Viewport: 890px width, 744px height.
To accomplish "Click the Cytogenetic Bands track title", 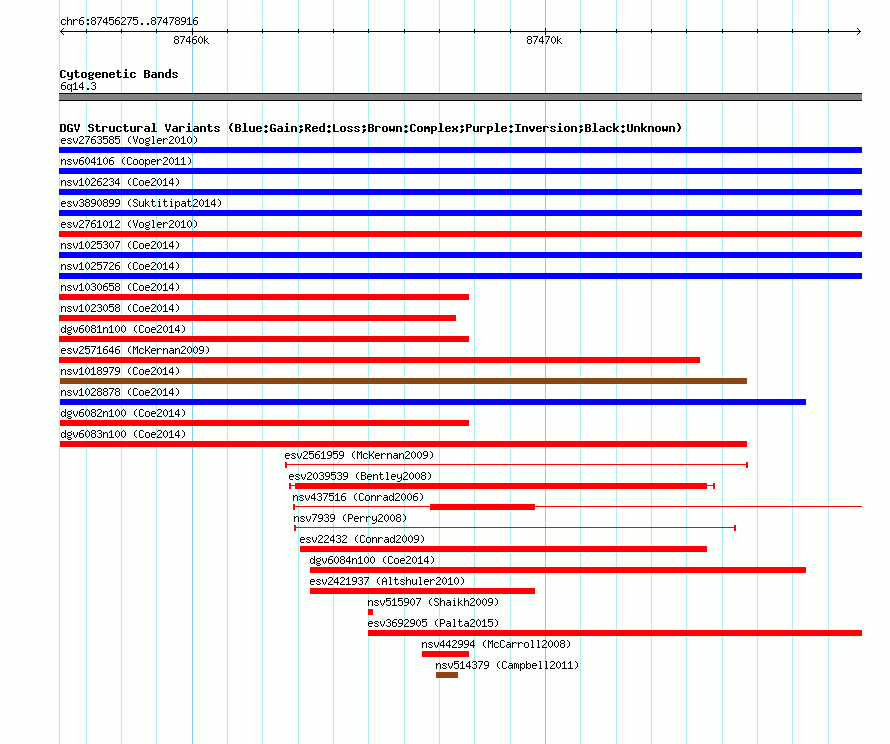I will [x=119, y=74].
